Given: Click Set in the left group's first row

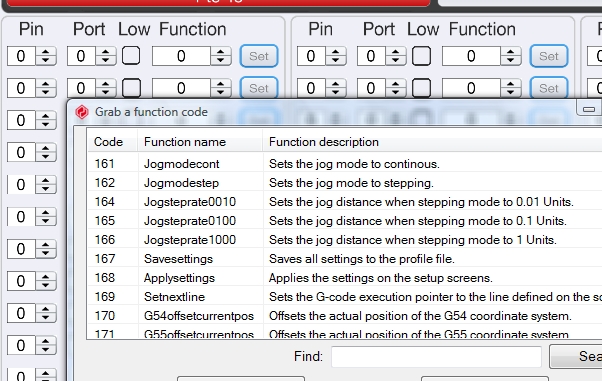Looking at the screenshot, I should tap(259, 56).
